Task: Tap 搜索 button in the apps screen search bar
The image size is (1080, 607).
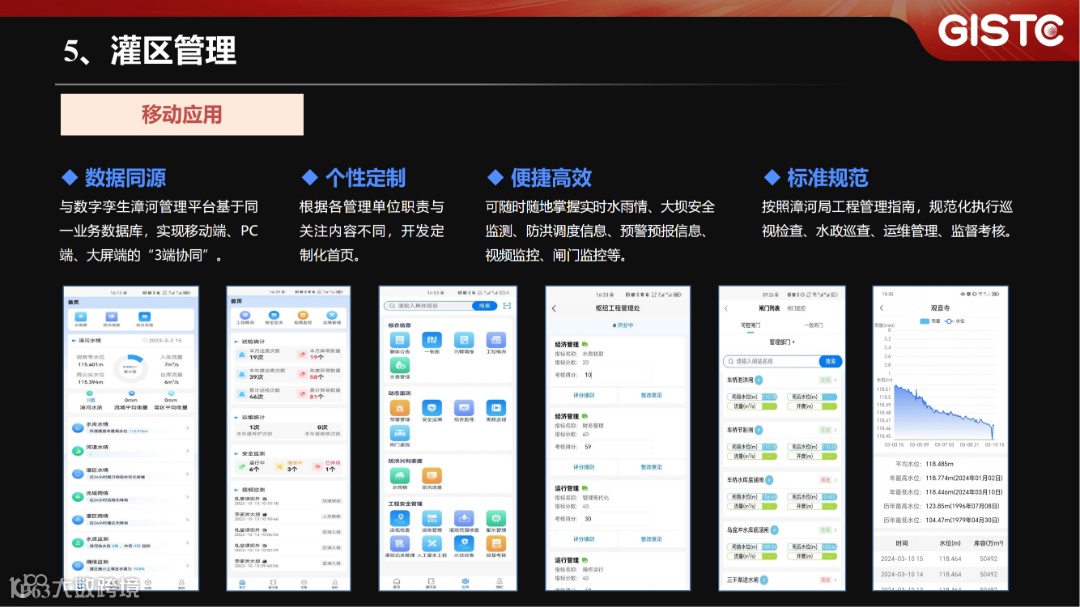Action: 485,306
